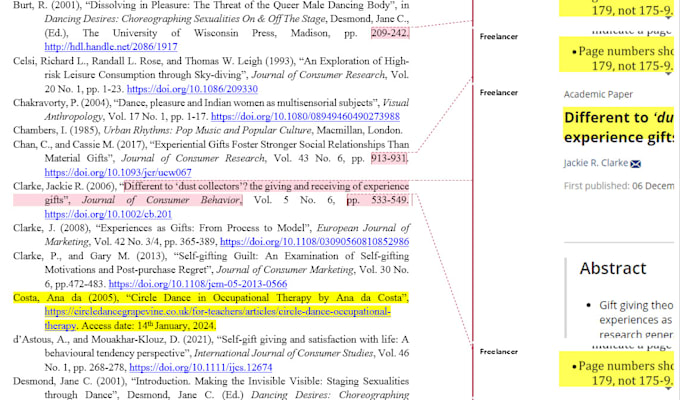Screen dimensions: 680x400
Task: Open the hdl.handle.net/2086/1917 link
Action: coord(111,47)
